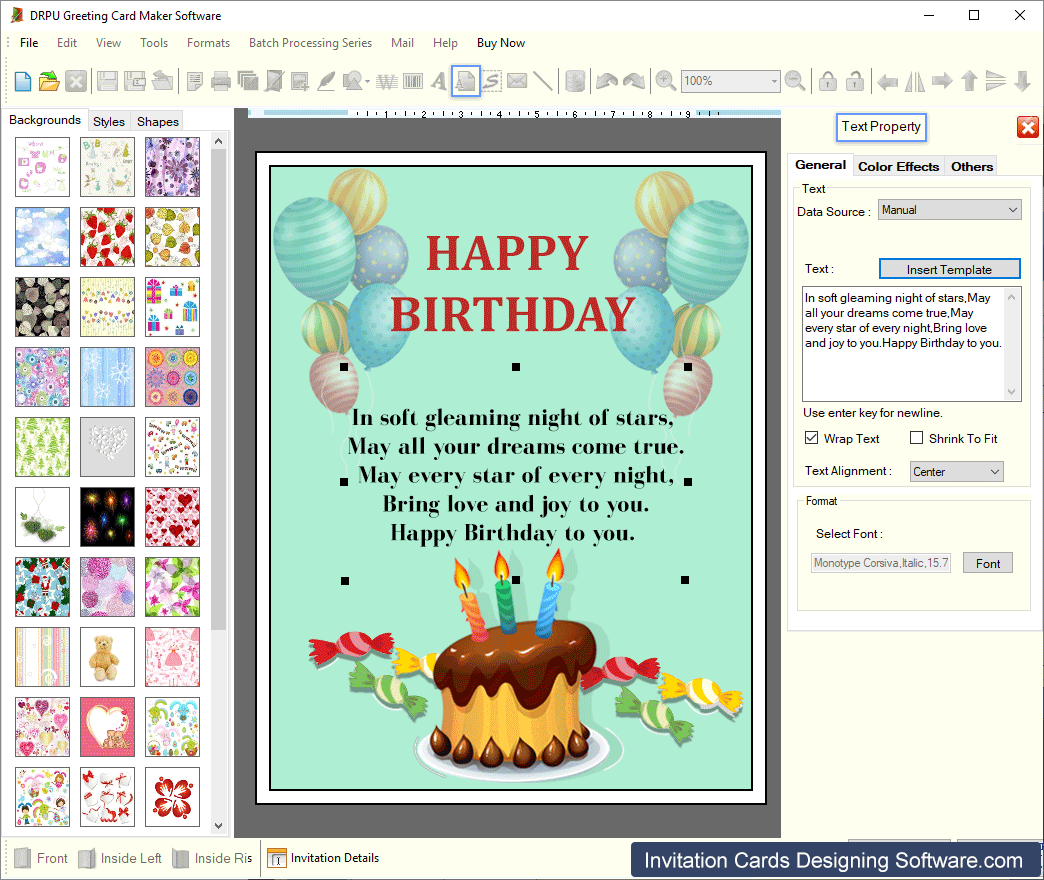Insert a barcode onto the card
1044x880 pixels.
coord(412,81)
